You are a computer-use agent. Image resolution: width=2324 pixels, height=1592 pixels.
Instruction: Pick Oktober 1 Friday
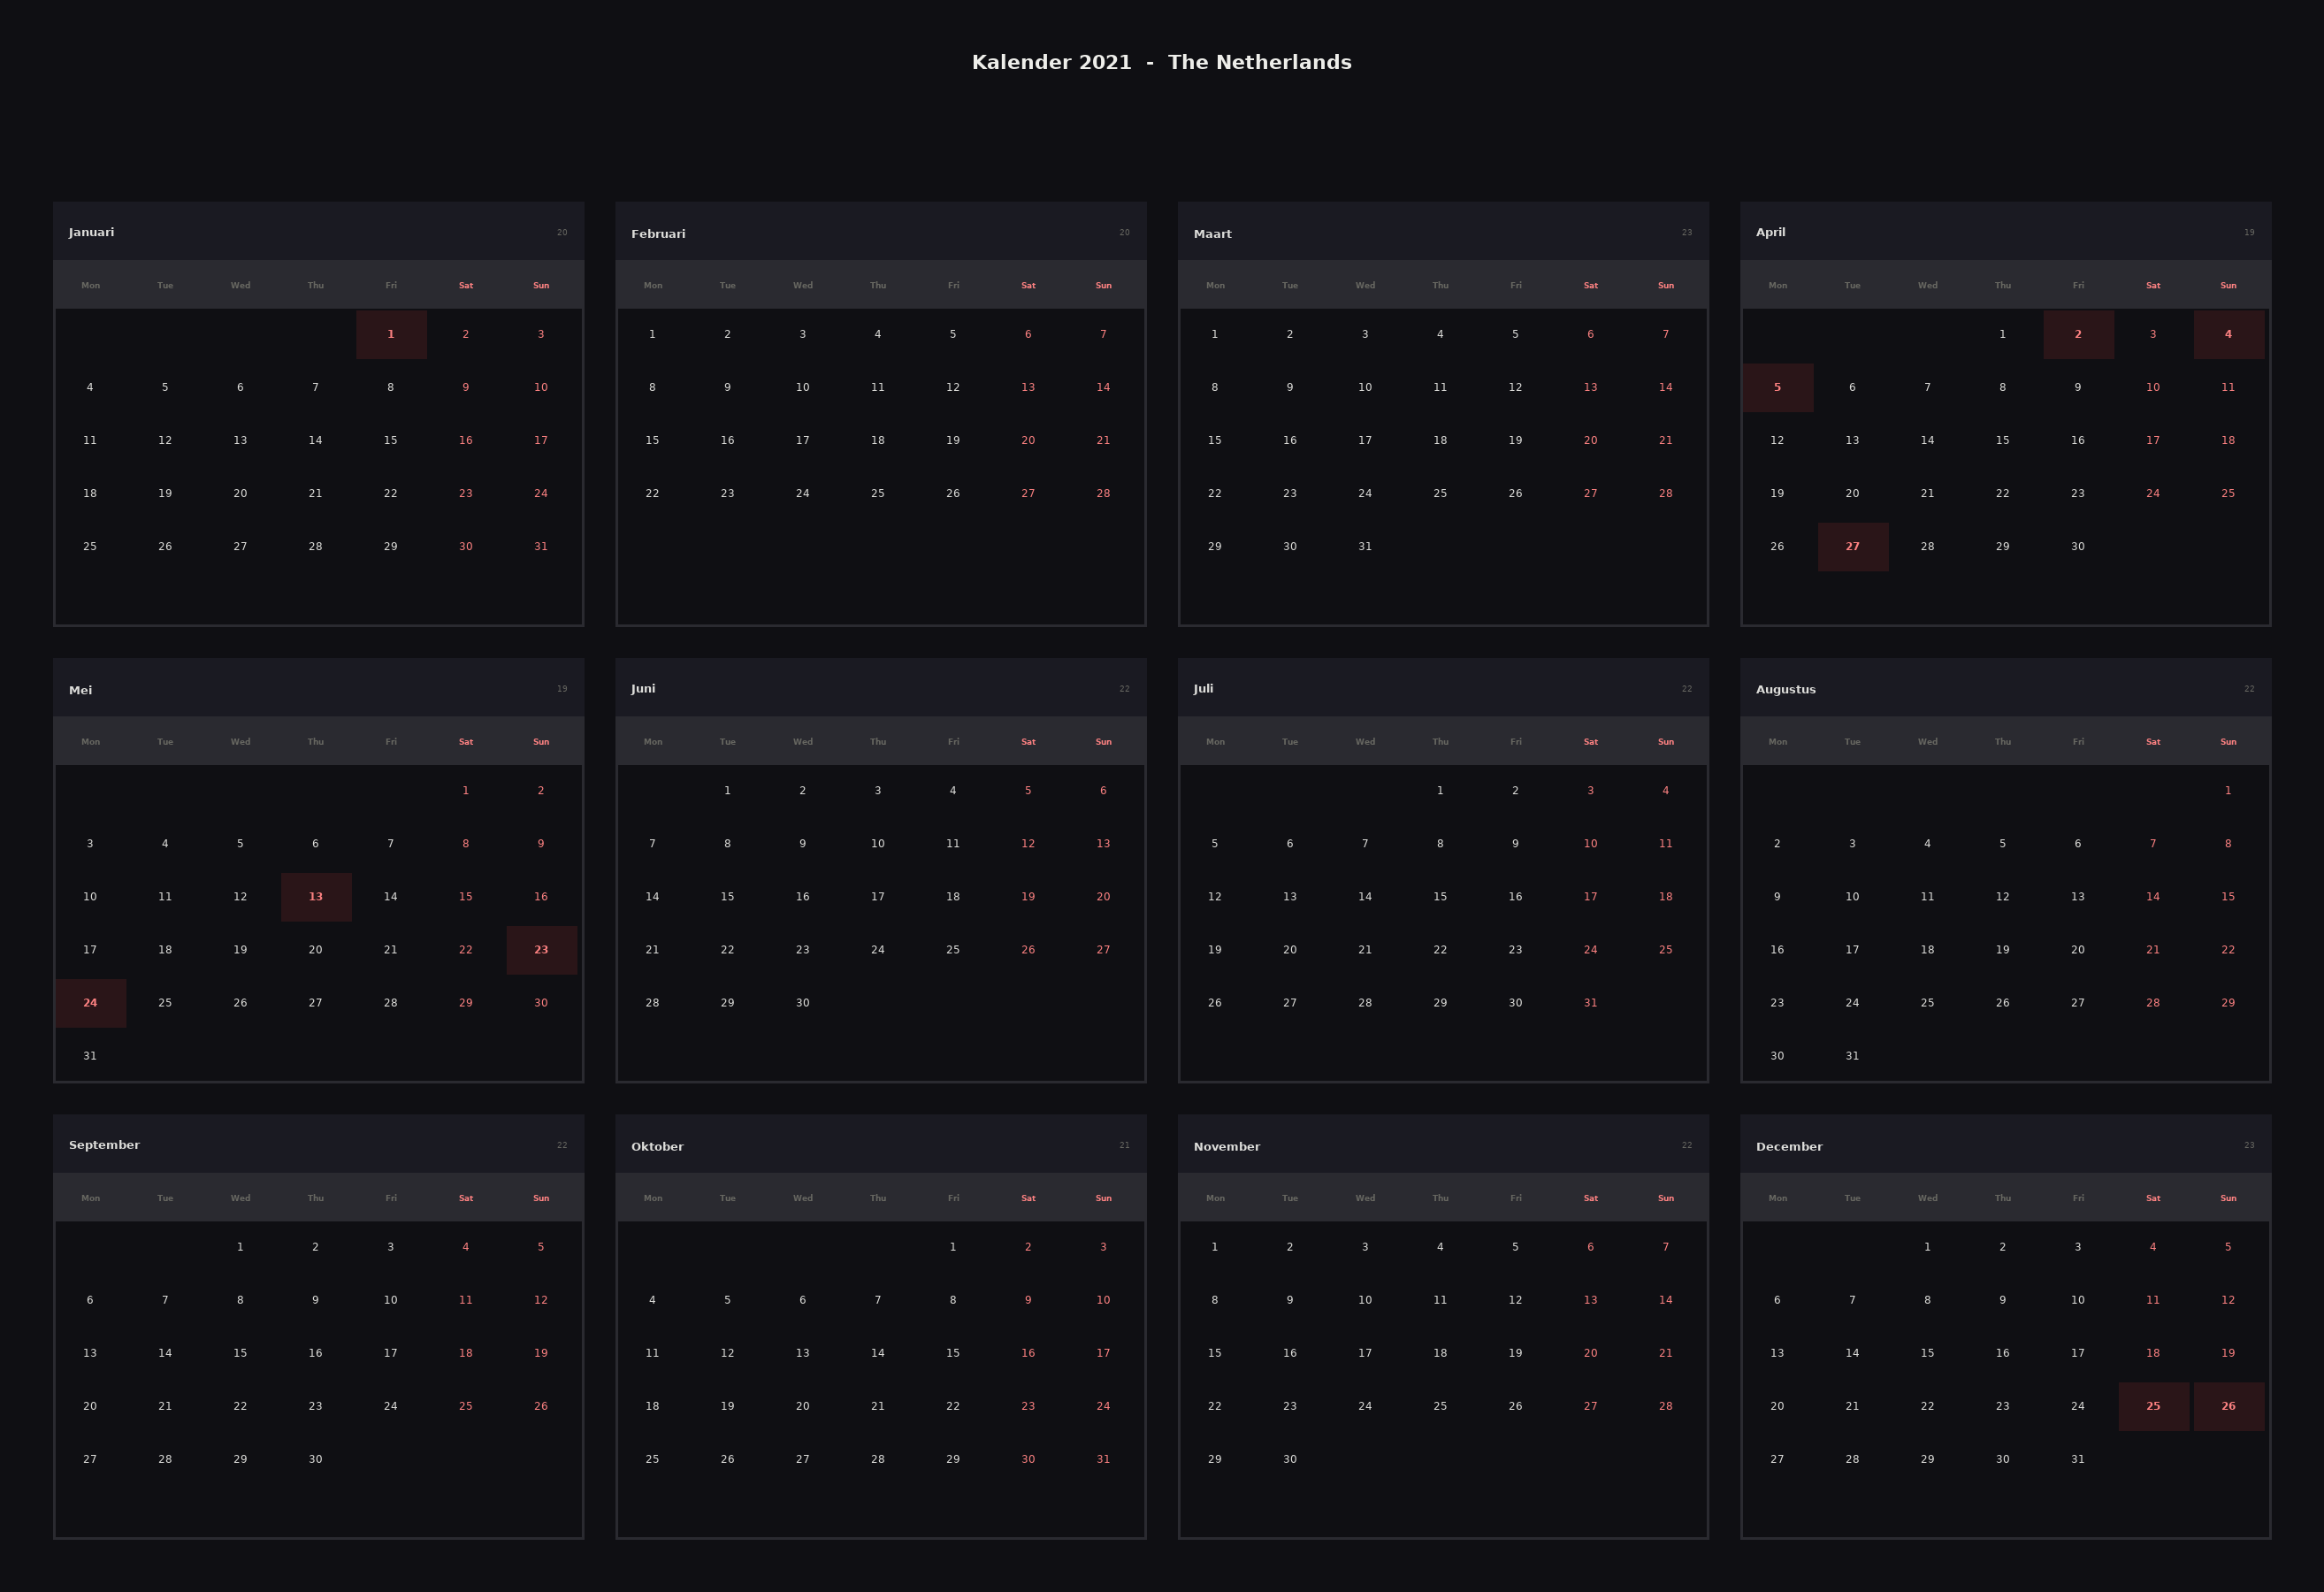953,1247
